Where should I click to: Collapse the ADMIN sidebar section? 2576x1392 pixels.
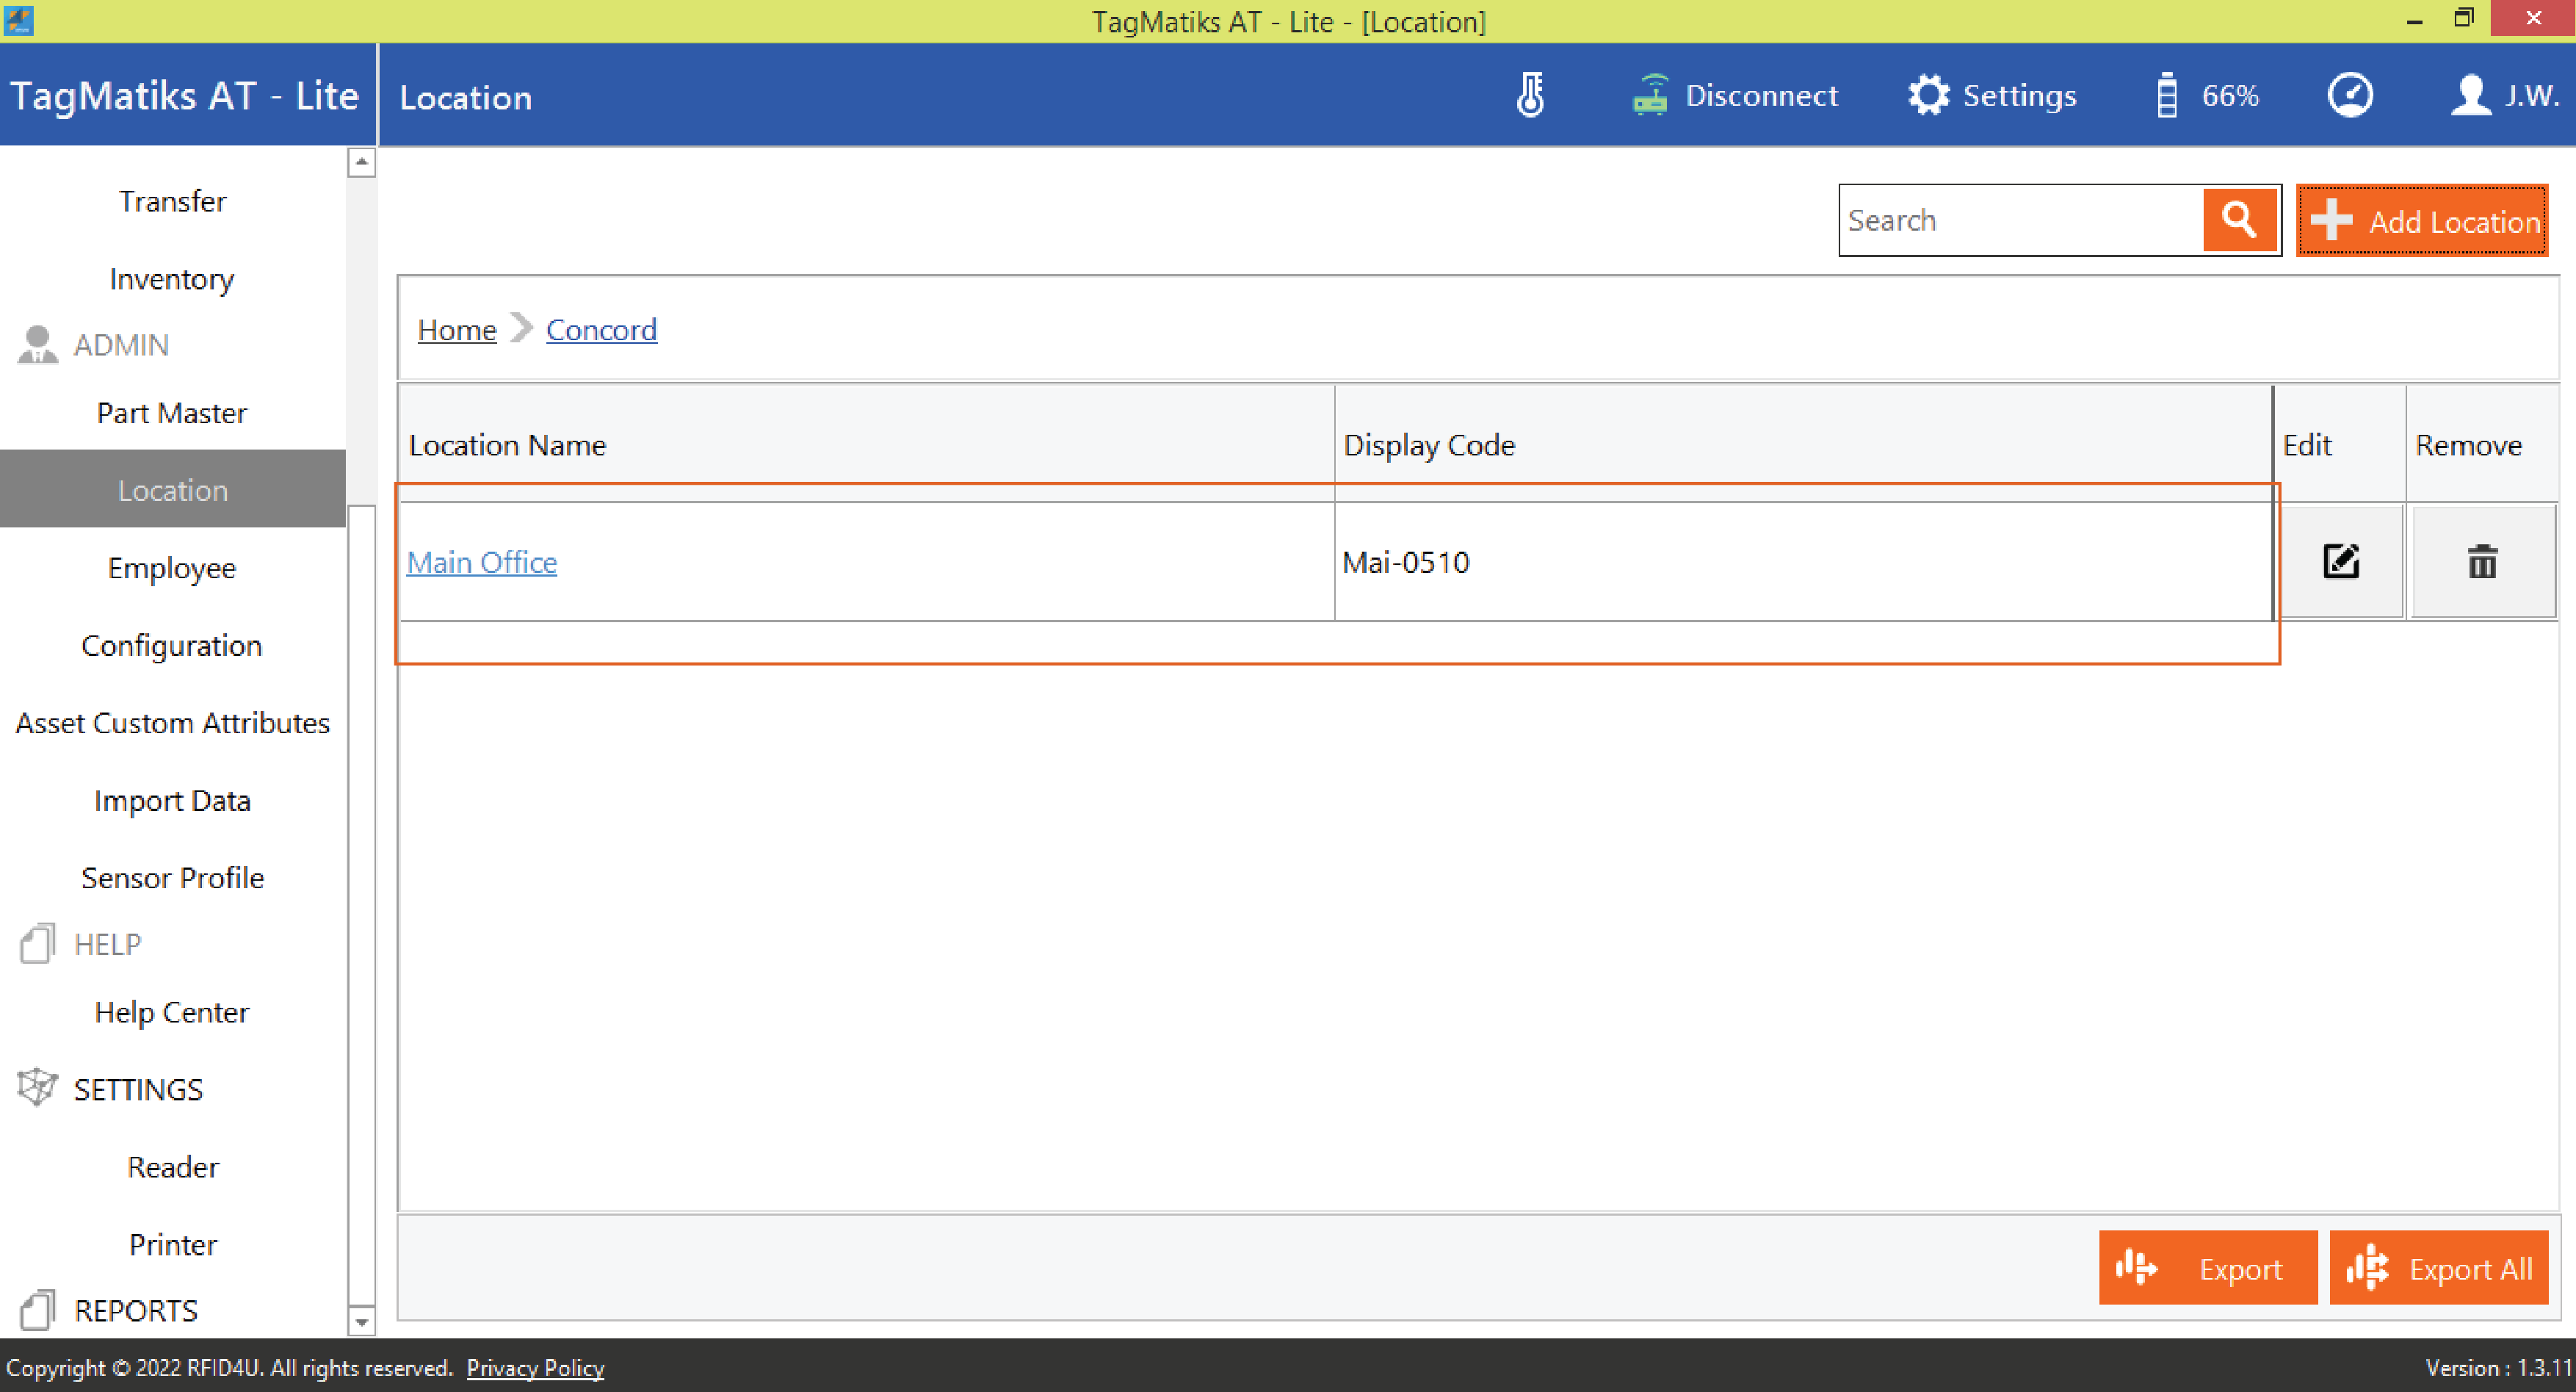coord(121,345)
